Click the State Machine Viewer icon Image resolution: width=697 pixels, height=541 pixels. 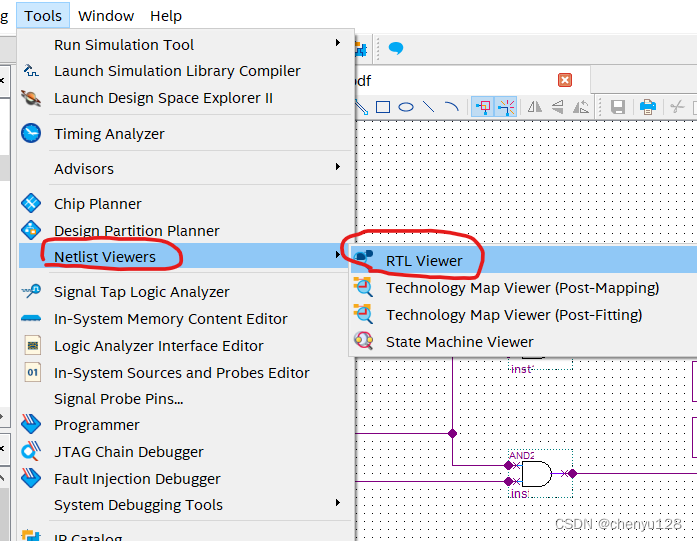pyautogui.click(x=364, y=341)
